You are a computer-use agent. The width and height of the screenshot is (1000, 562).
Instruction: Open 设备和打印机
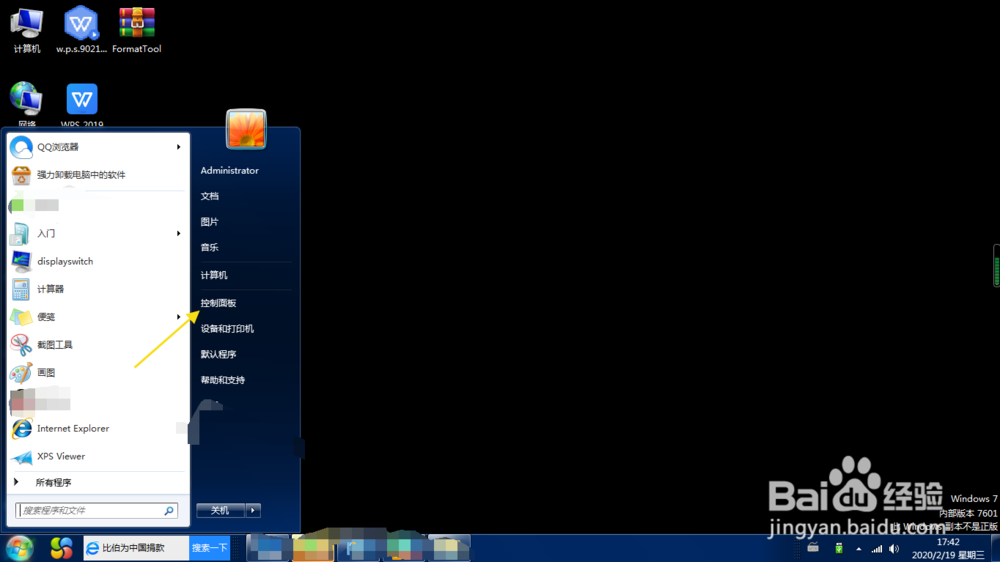point(228,329)
